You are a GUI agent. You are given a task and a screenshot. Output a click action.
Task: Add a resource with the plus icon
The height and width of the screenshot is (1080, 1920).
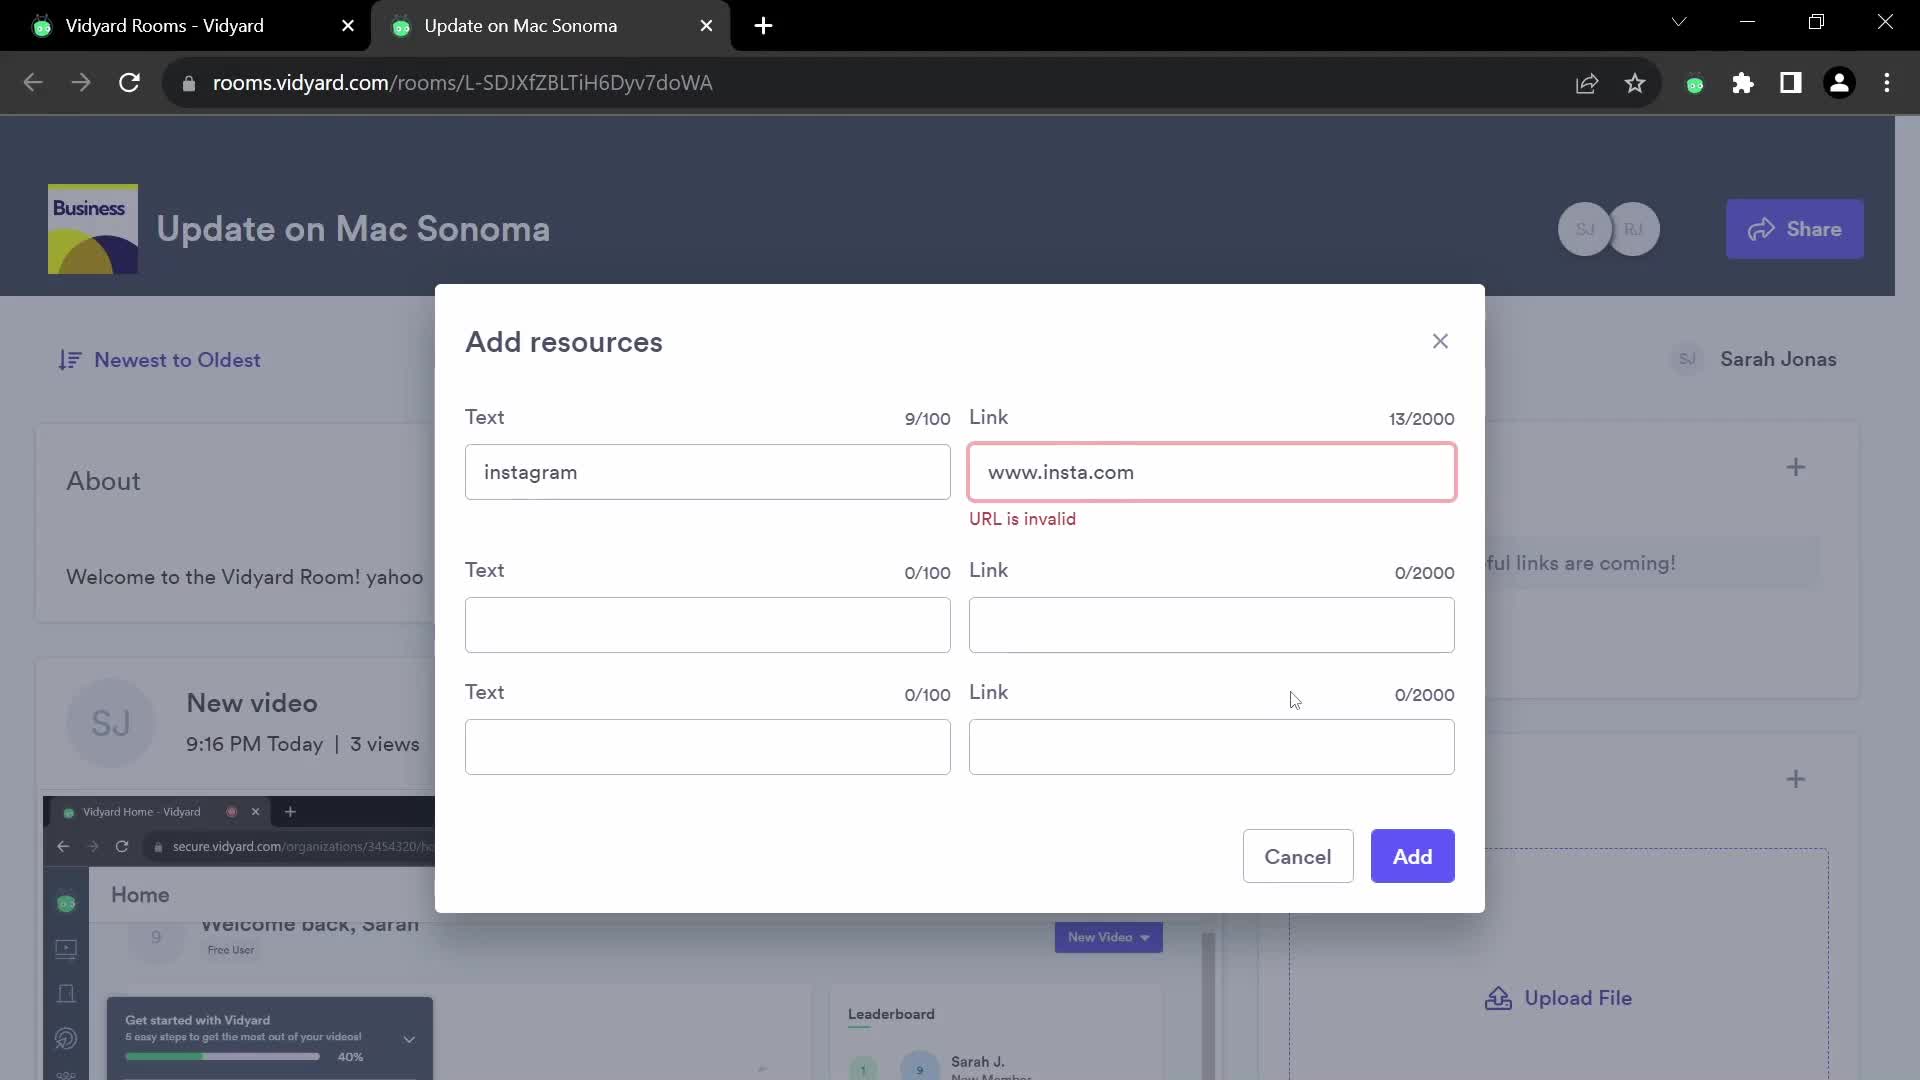(x=1795, y=467)
